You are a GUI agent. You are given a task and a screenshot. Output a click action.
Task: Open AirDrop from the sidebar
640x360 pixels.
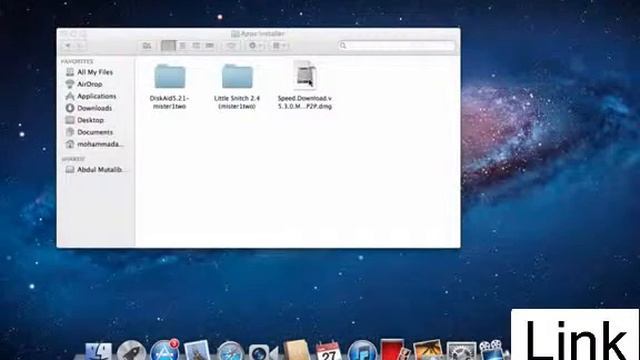pos(90,84)
